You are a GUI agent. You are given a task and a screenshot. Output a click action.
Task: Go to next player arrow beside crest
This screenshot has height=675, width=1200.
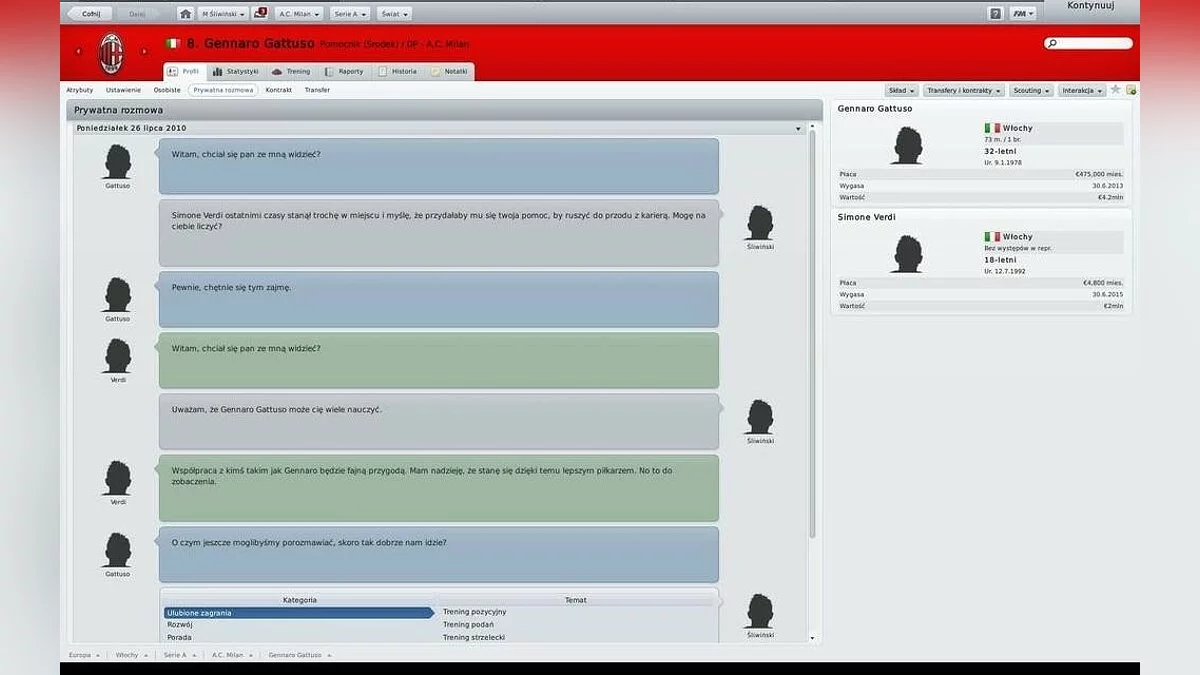pos(144,51)
